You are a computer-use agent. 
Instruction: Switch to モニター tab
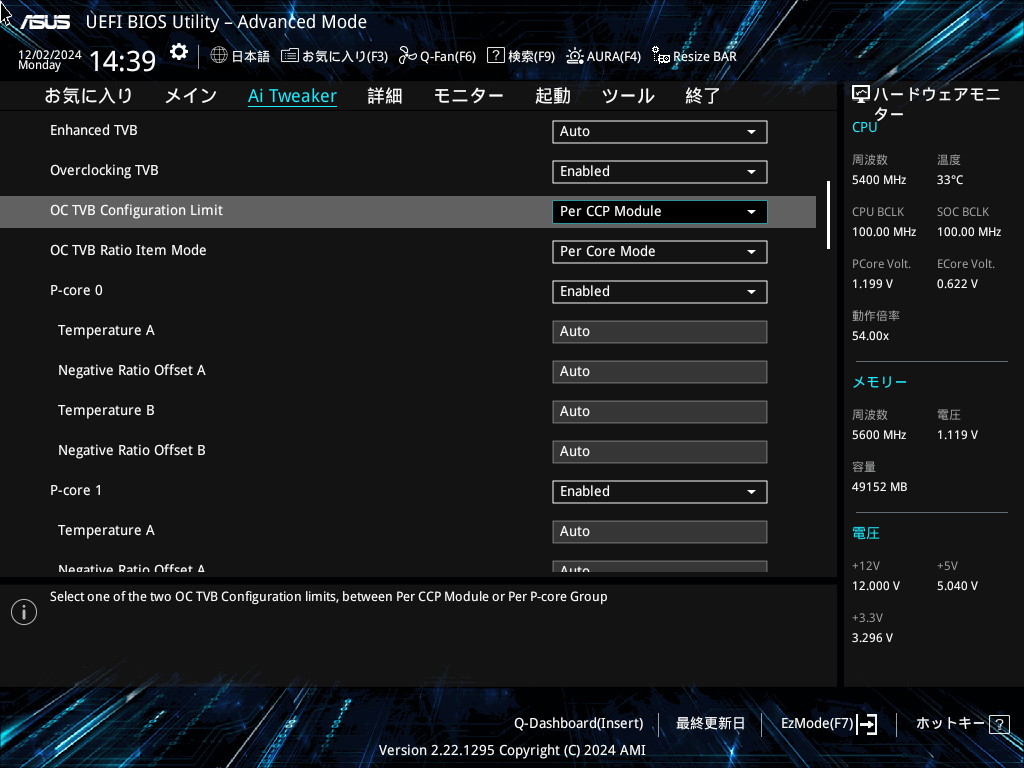[x=468, y=96]
